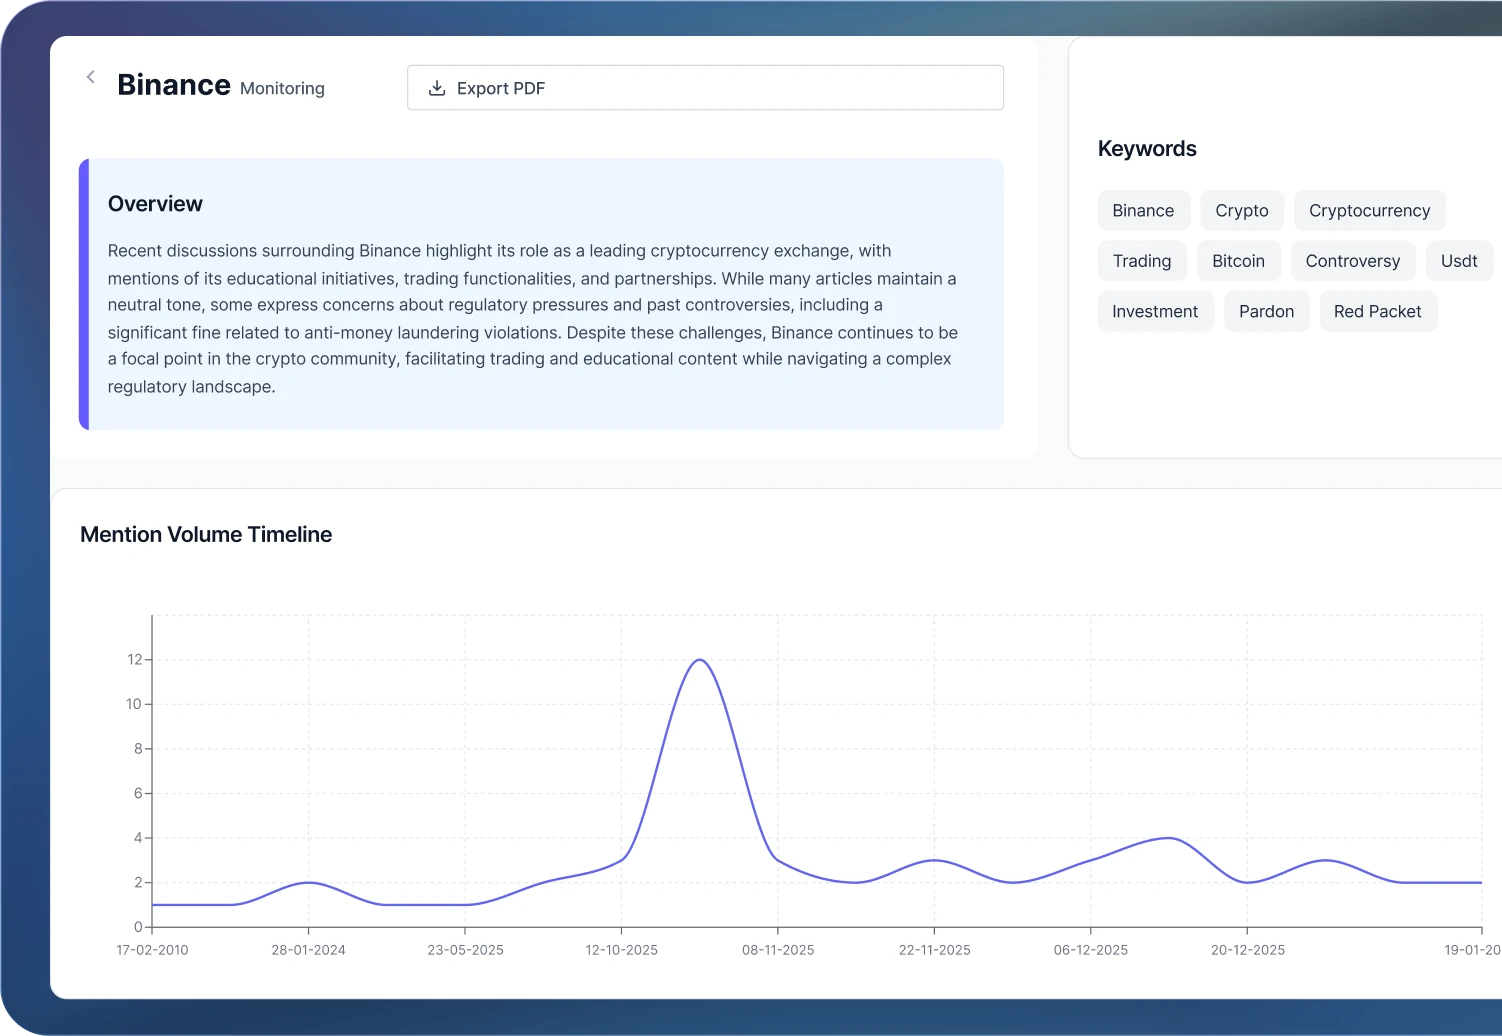This screenshot has width=1502, height=1036.
Task: Open the Investment keyword tag
Action: 1154,311
